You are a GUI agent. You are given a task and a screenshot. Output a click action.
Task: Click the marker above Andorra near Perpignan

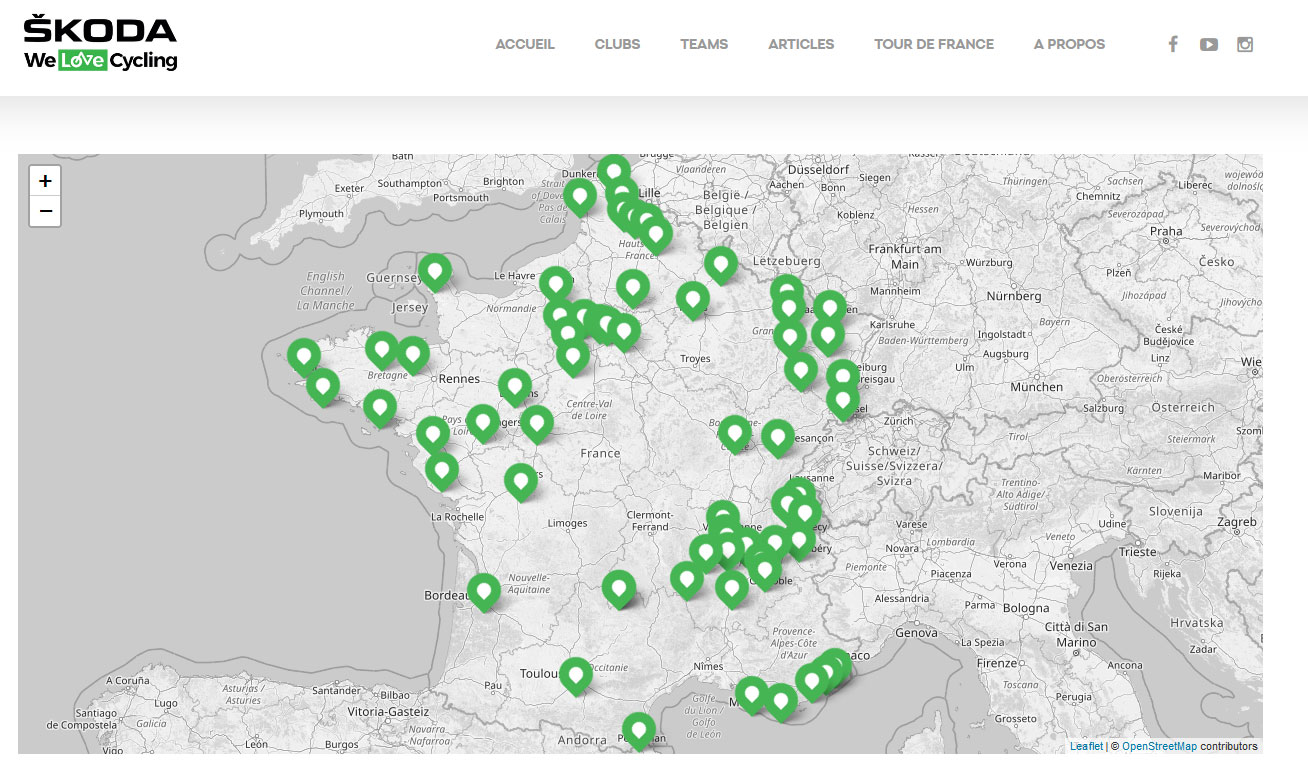point(639,730)
